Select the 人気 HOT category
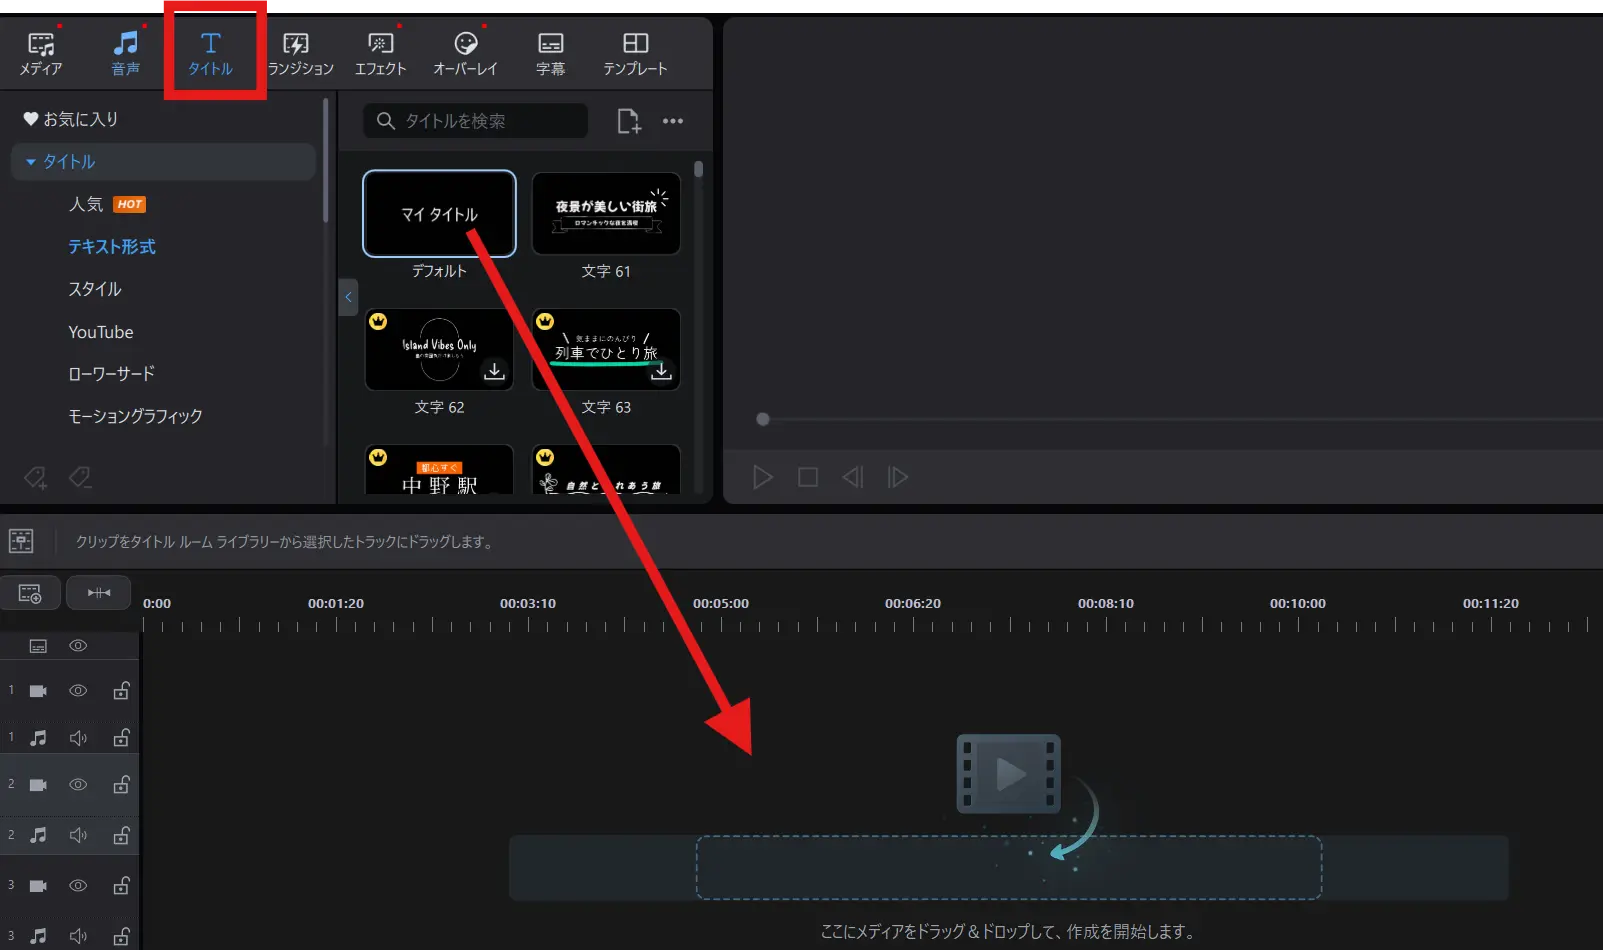 coord(107,204)
